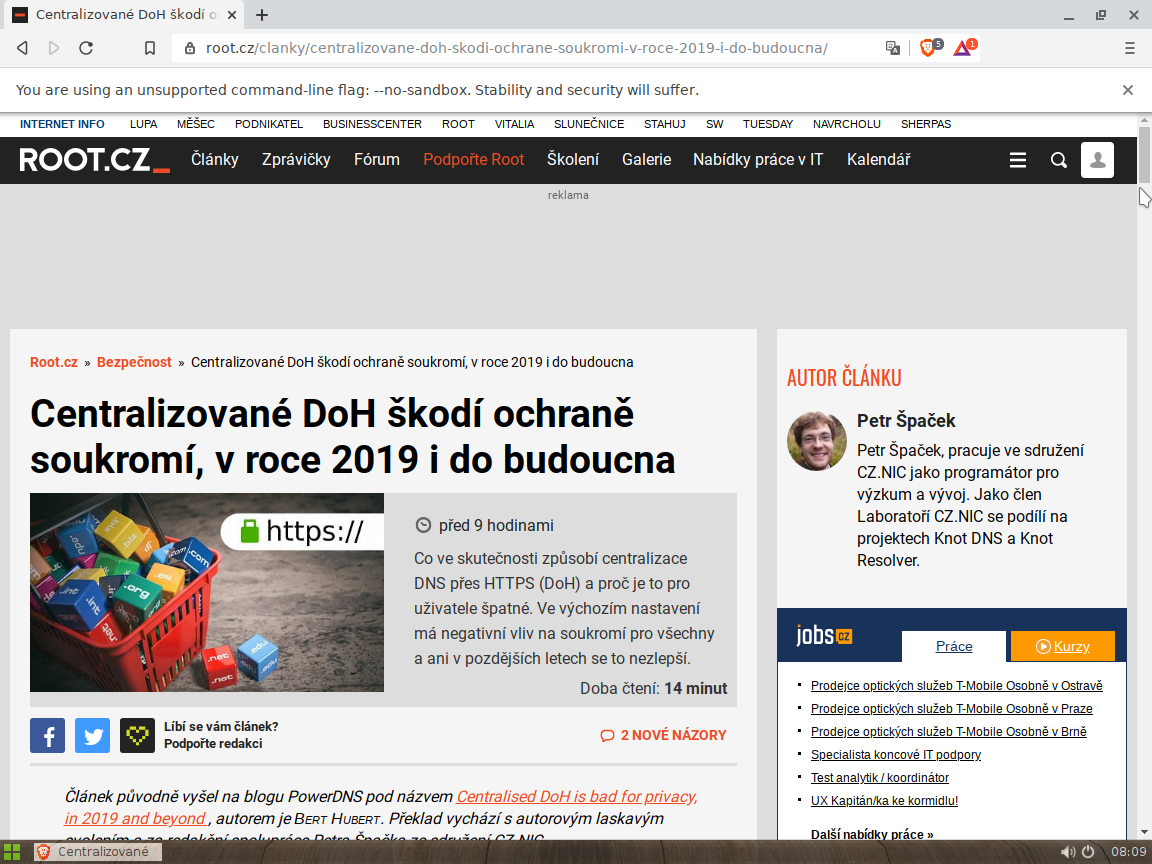Open the translate page icon
The image size is (1152, 864).
point(893,47)
